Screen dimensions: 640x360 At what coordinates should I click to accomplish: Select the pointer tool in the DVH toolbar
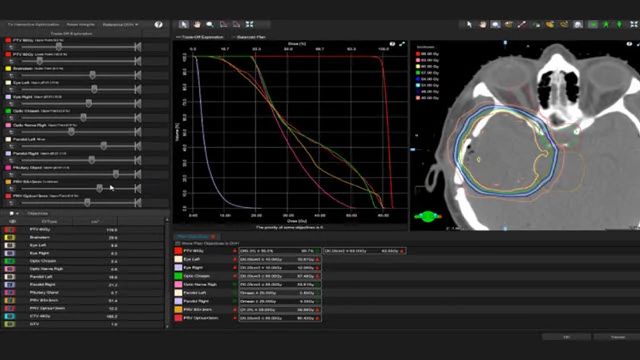click(x=184, y=24)
